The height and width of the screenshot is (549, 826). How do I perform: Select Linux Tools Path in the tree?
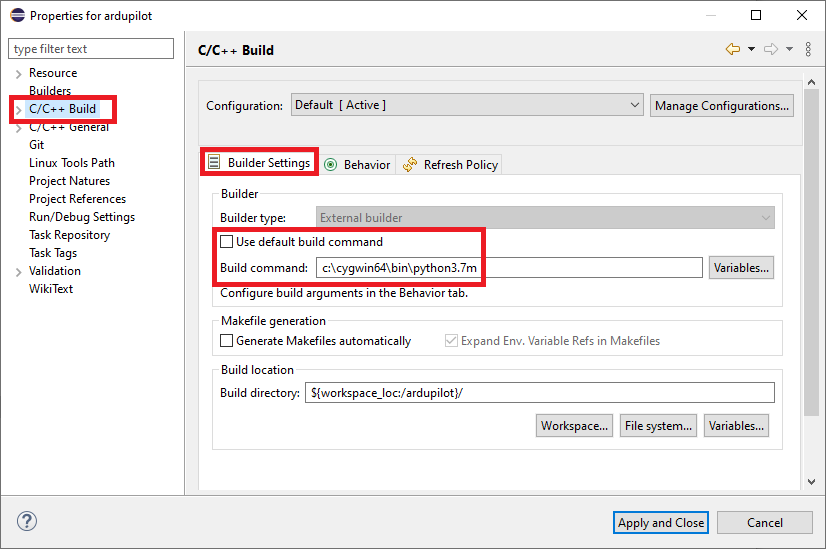click(x=72, y=163)
